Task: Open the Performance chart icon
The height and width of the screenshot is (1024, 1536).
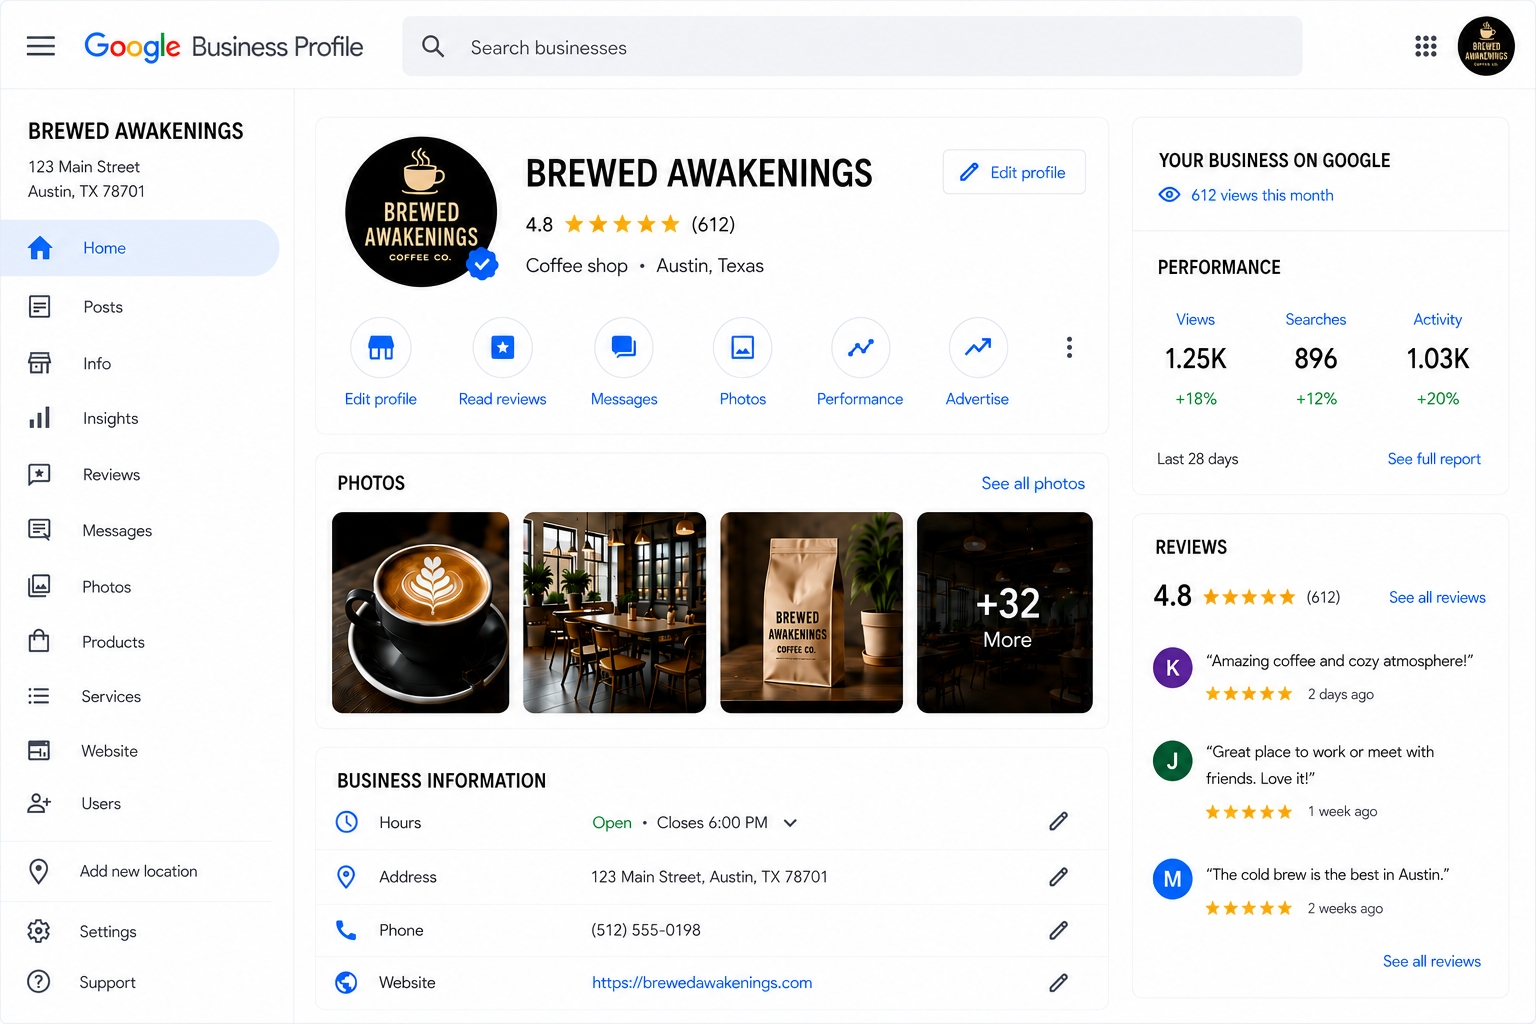Action: click(860, 347)
